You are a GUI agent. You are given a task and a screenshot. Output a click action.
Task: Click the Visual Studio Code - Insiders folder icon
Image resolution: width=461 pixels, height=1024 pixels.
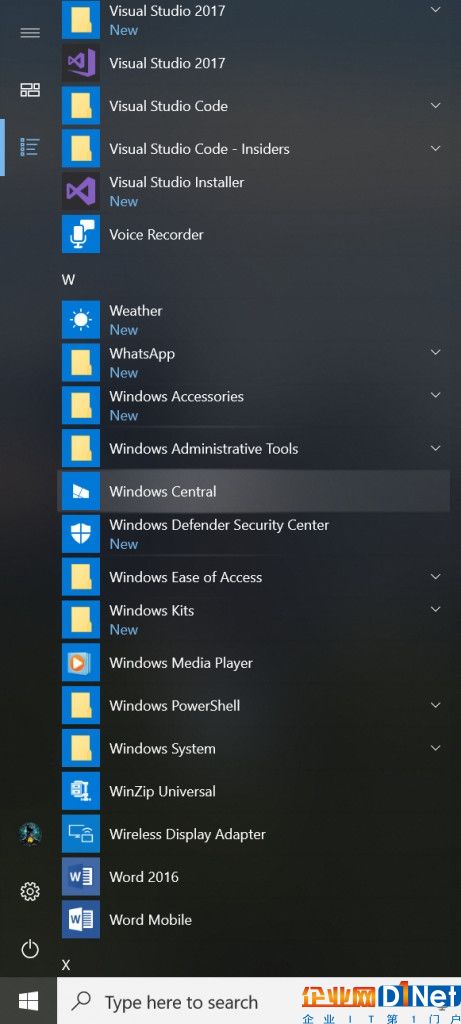(81, 148)
